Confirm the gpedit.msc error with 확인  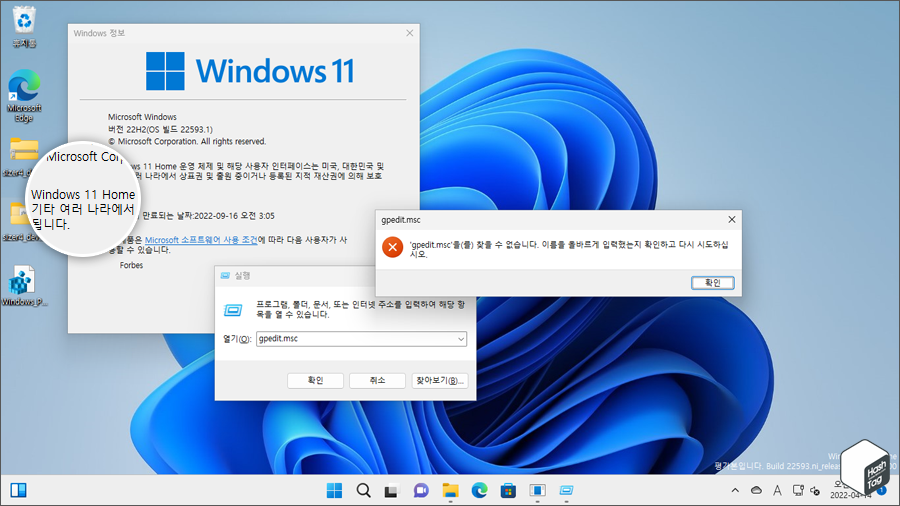[x=712, y=283]
